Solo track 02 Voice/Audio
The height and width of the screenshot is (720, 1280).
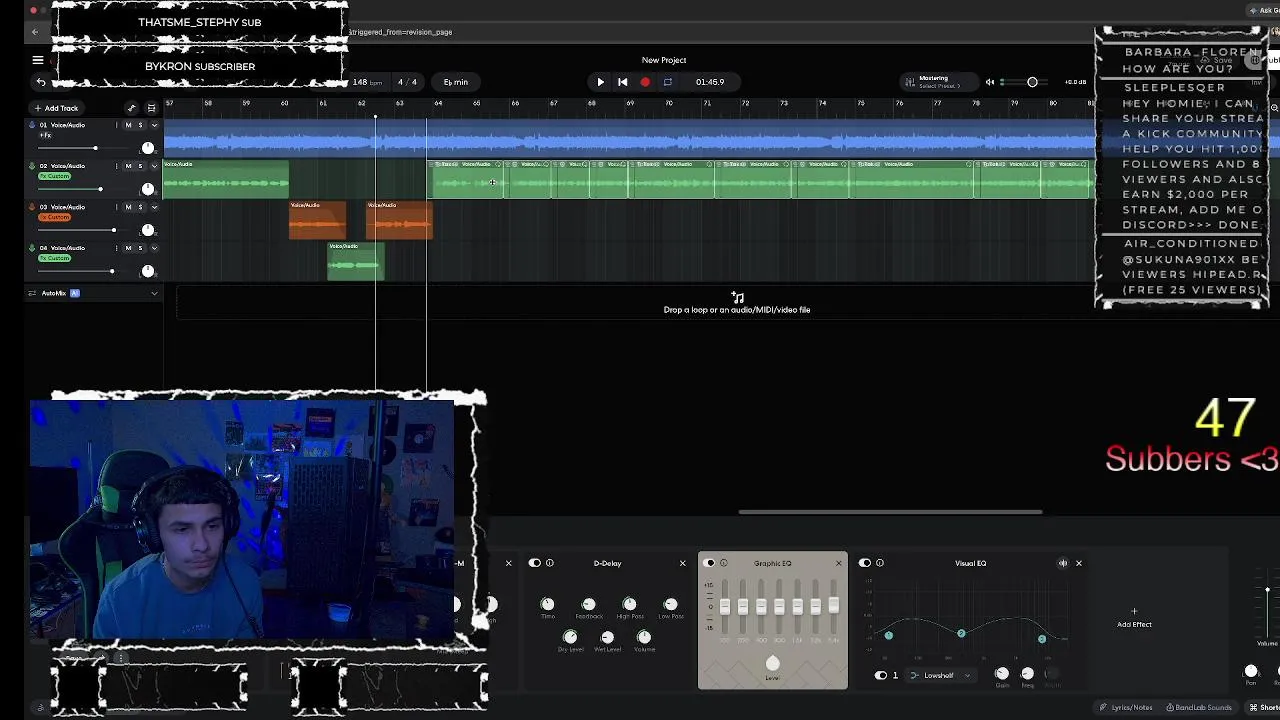(x=140, y=166)
